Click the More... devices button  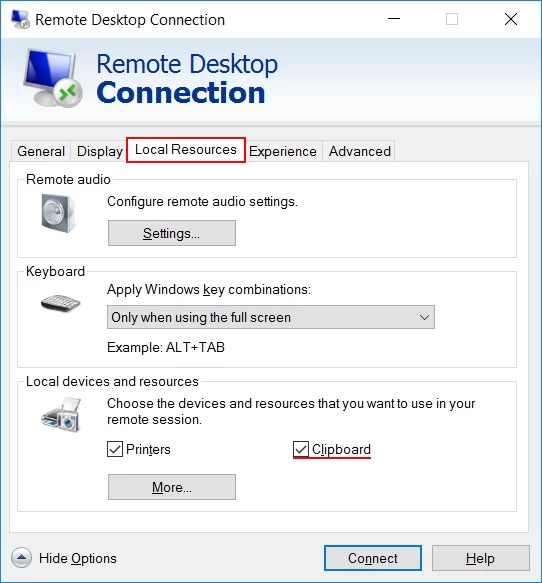[172, 487]
